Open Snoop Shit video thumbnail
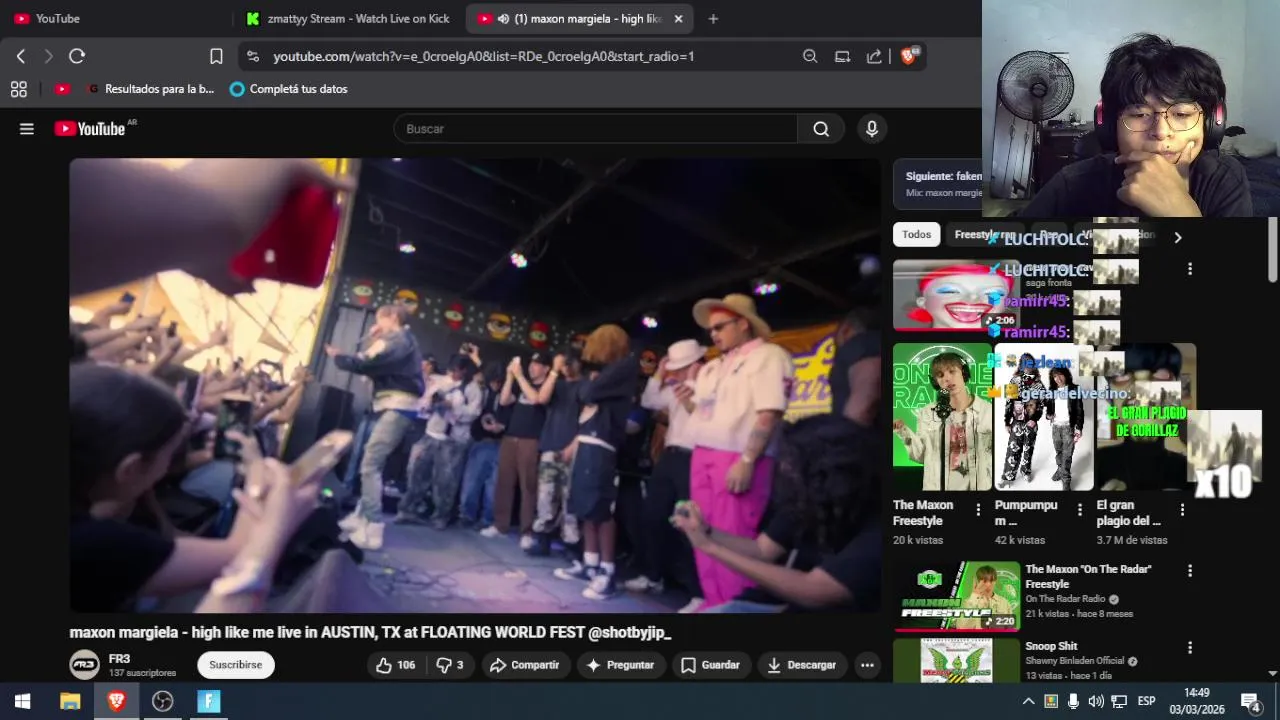Screen dimensions: 1280x720 [956, 660]
